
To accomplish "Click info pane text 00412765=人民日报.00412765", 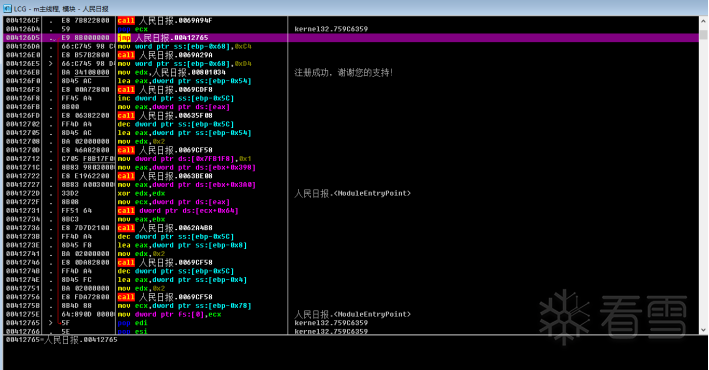I will click(61, 340).
